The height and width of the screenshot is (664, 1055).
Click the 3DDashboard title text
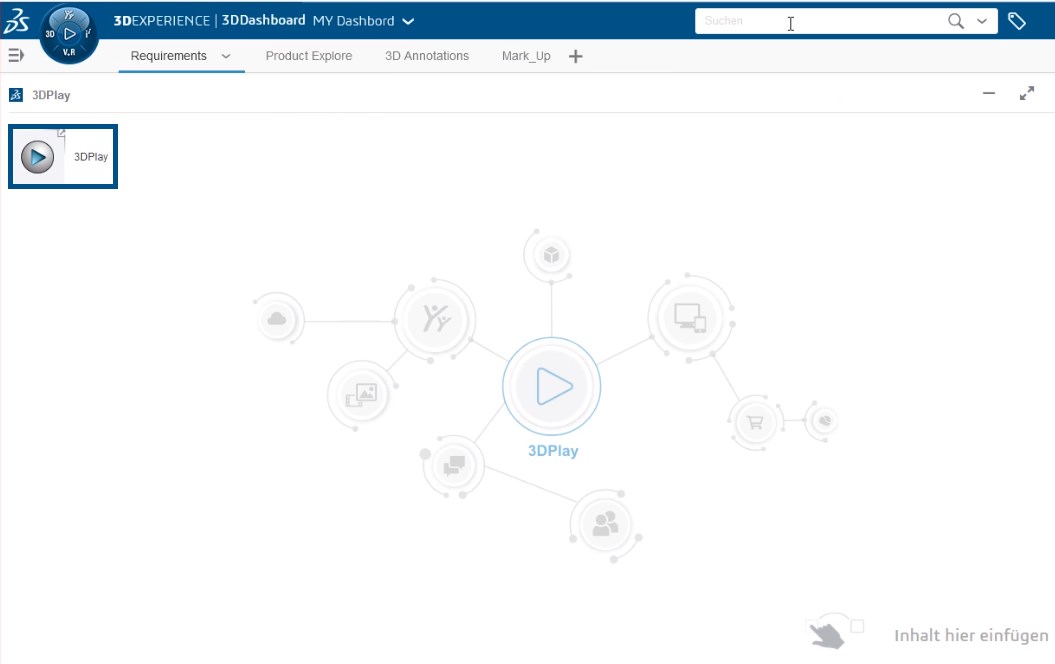click(264, 20)
